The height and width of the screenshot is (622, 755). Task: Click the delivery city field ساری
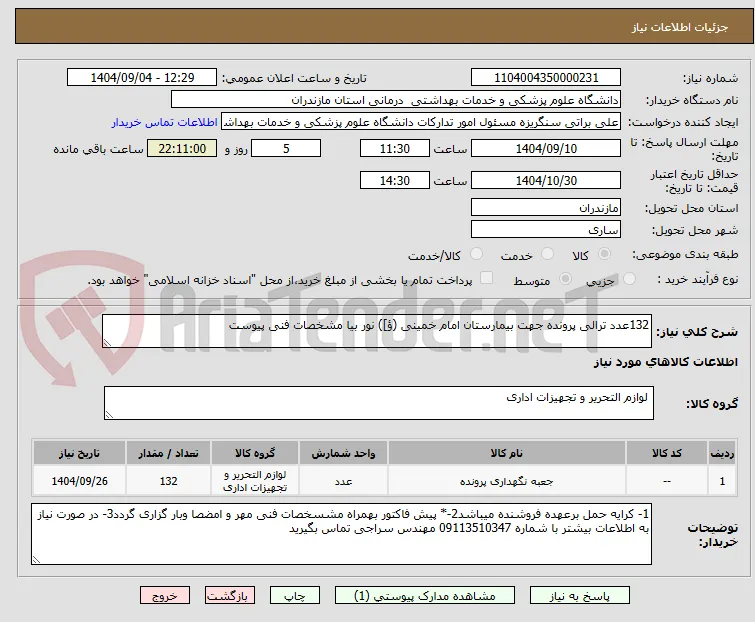pyautogui.click(x=546, y=230)
